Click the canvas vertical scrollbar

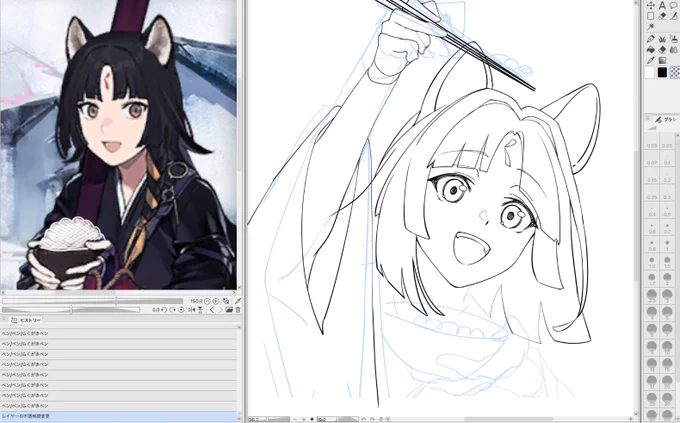coord(637,208)
